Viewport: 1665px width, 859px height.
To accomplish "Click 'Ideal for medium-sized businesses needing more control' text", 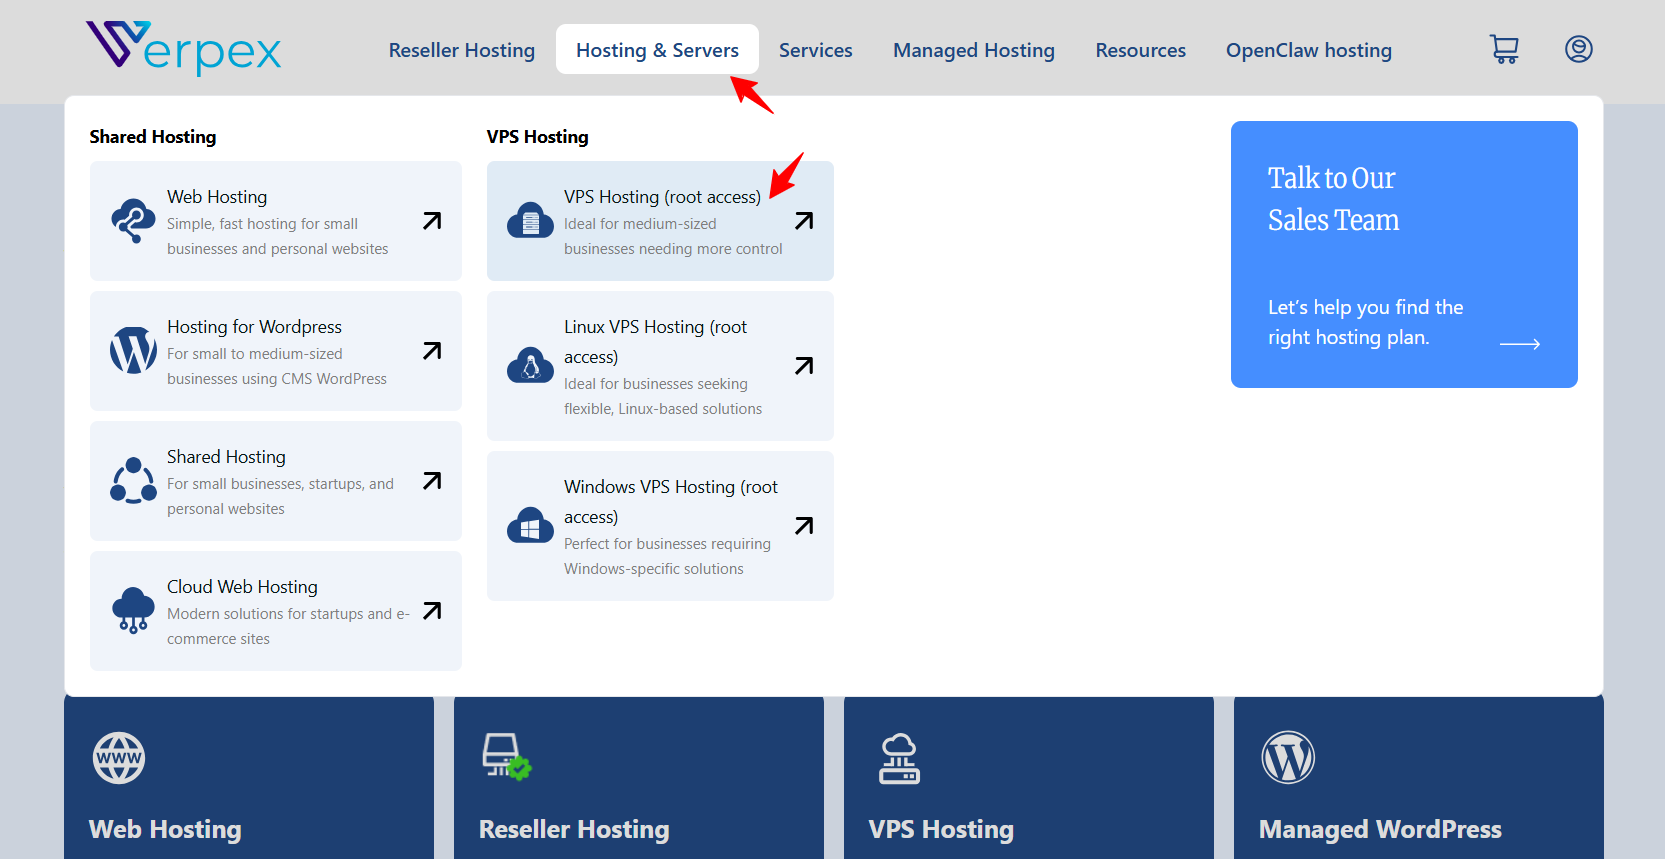I will click(x=673, y=236).
